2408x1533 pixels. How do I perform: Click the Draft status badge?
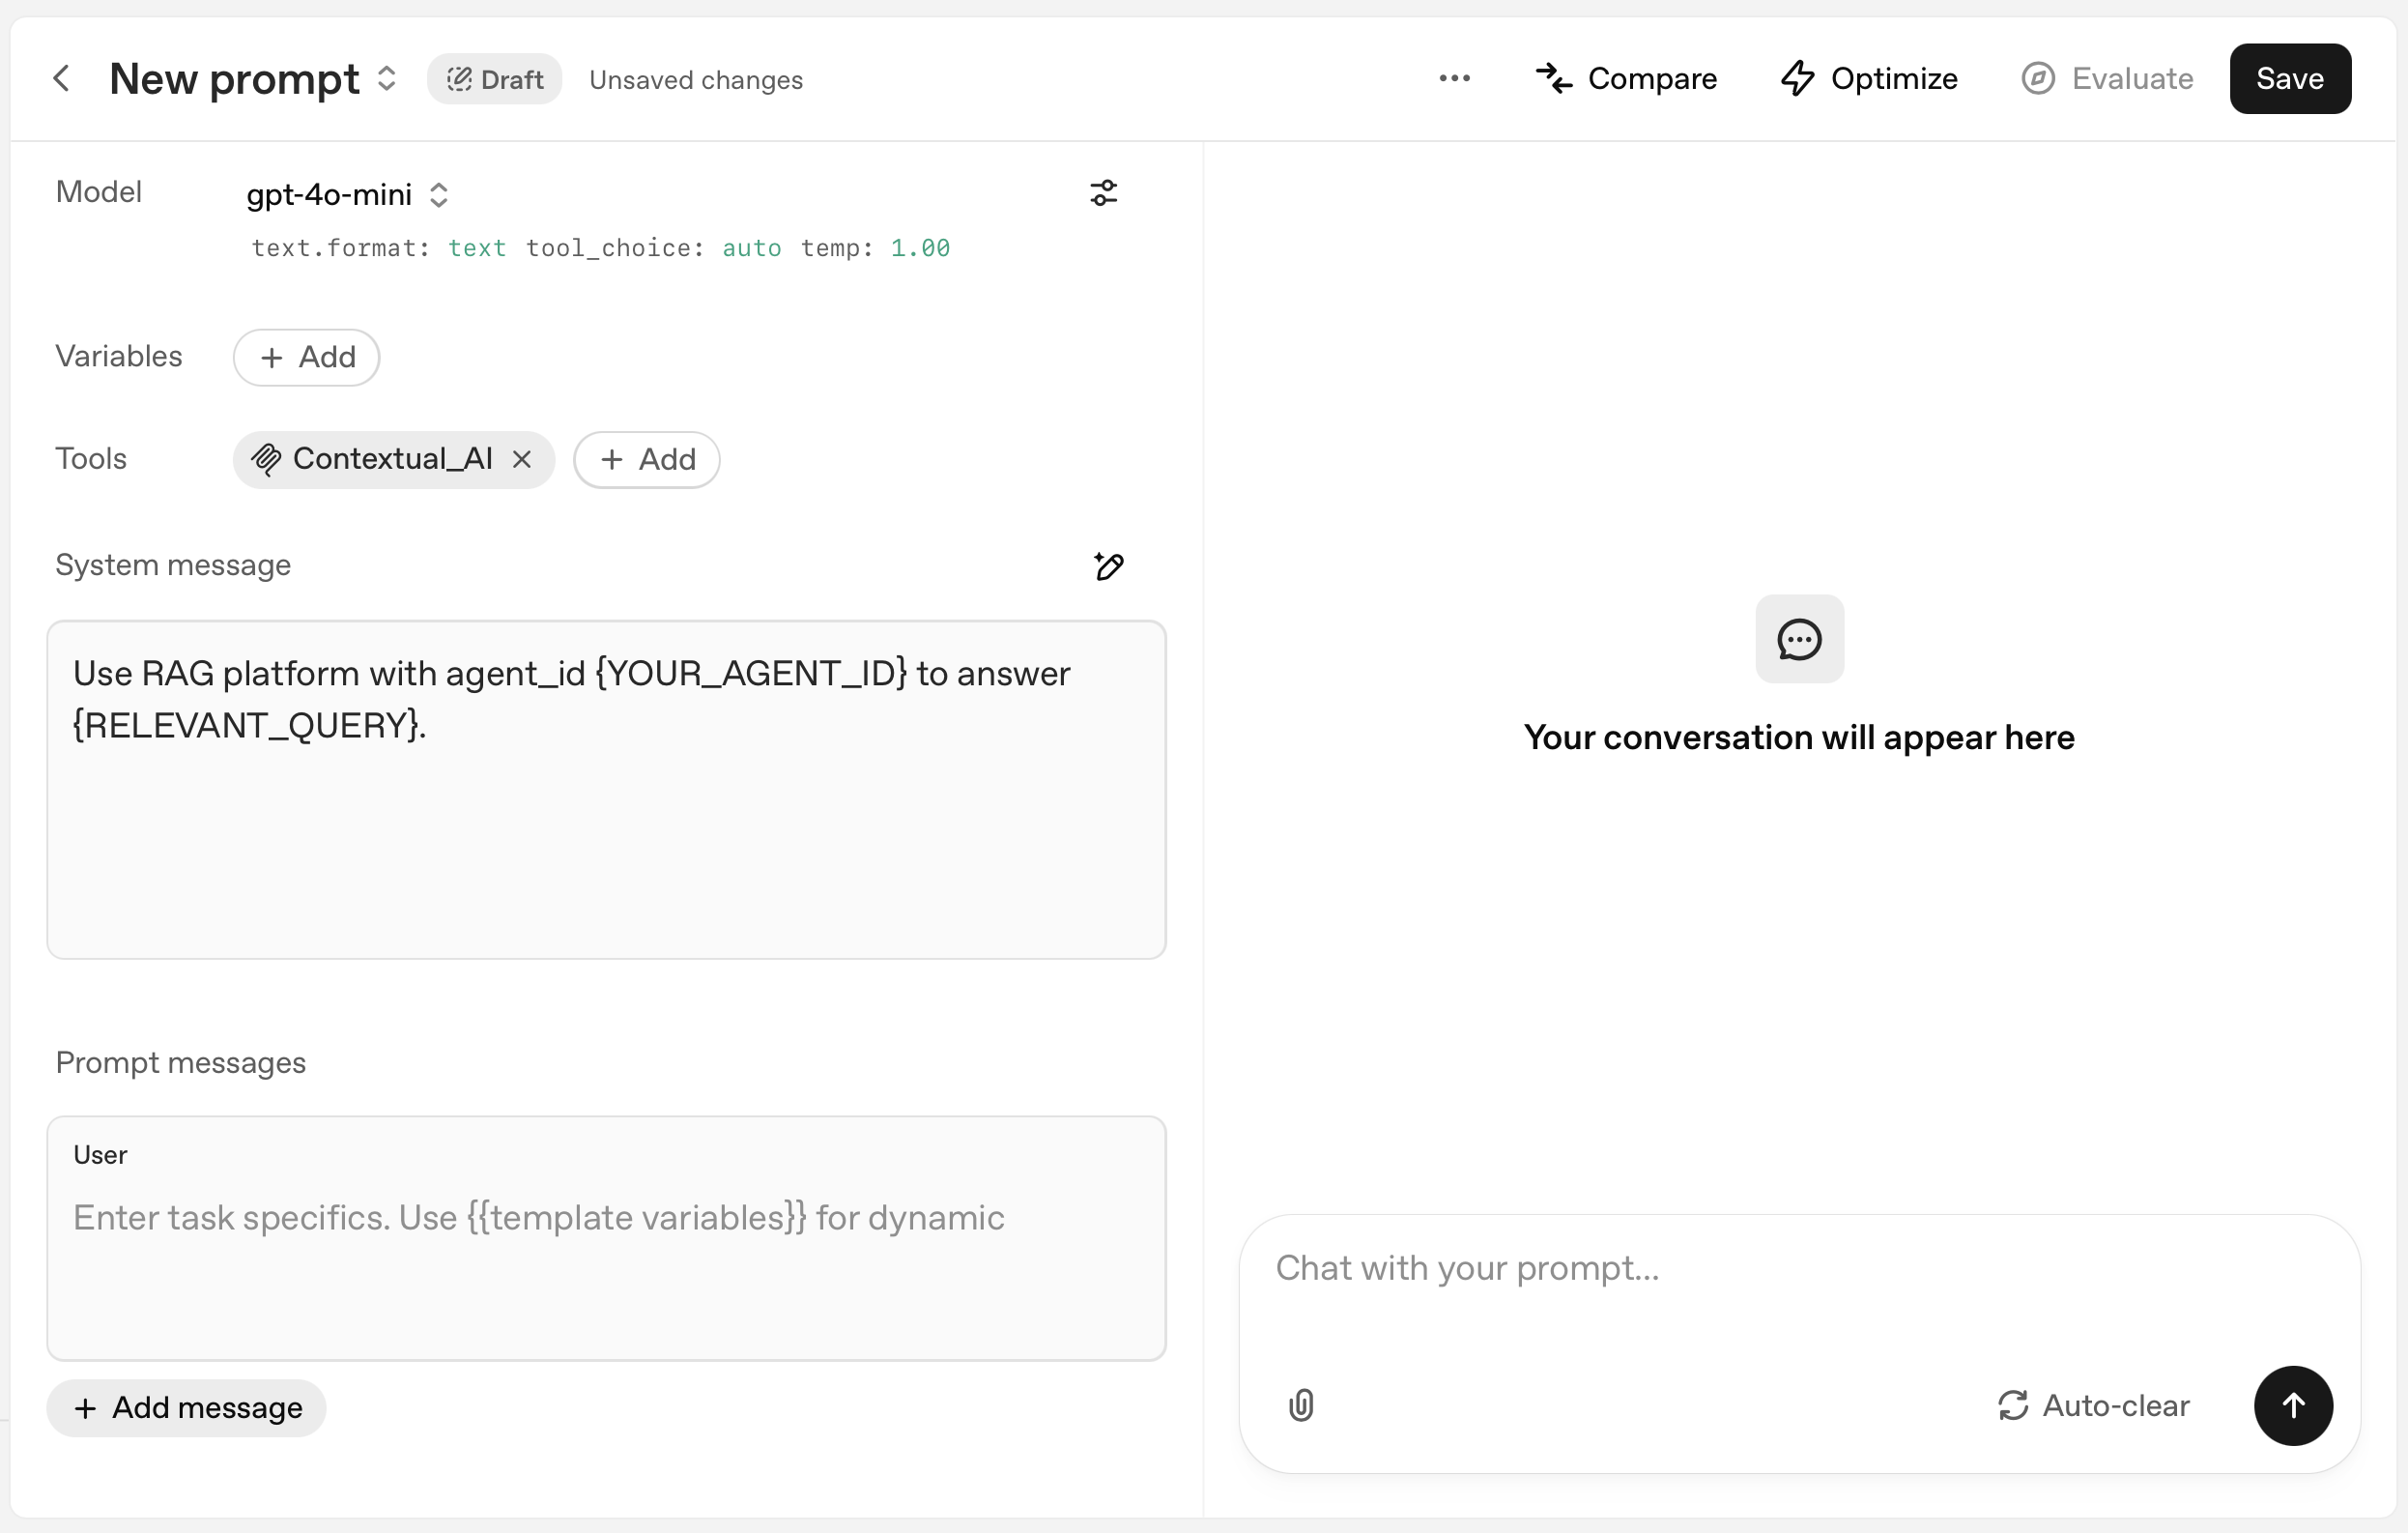[x=494, y=79]
